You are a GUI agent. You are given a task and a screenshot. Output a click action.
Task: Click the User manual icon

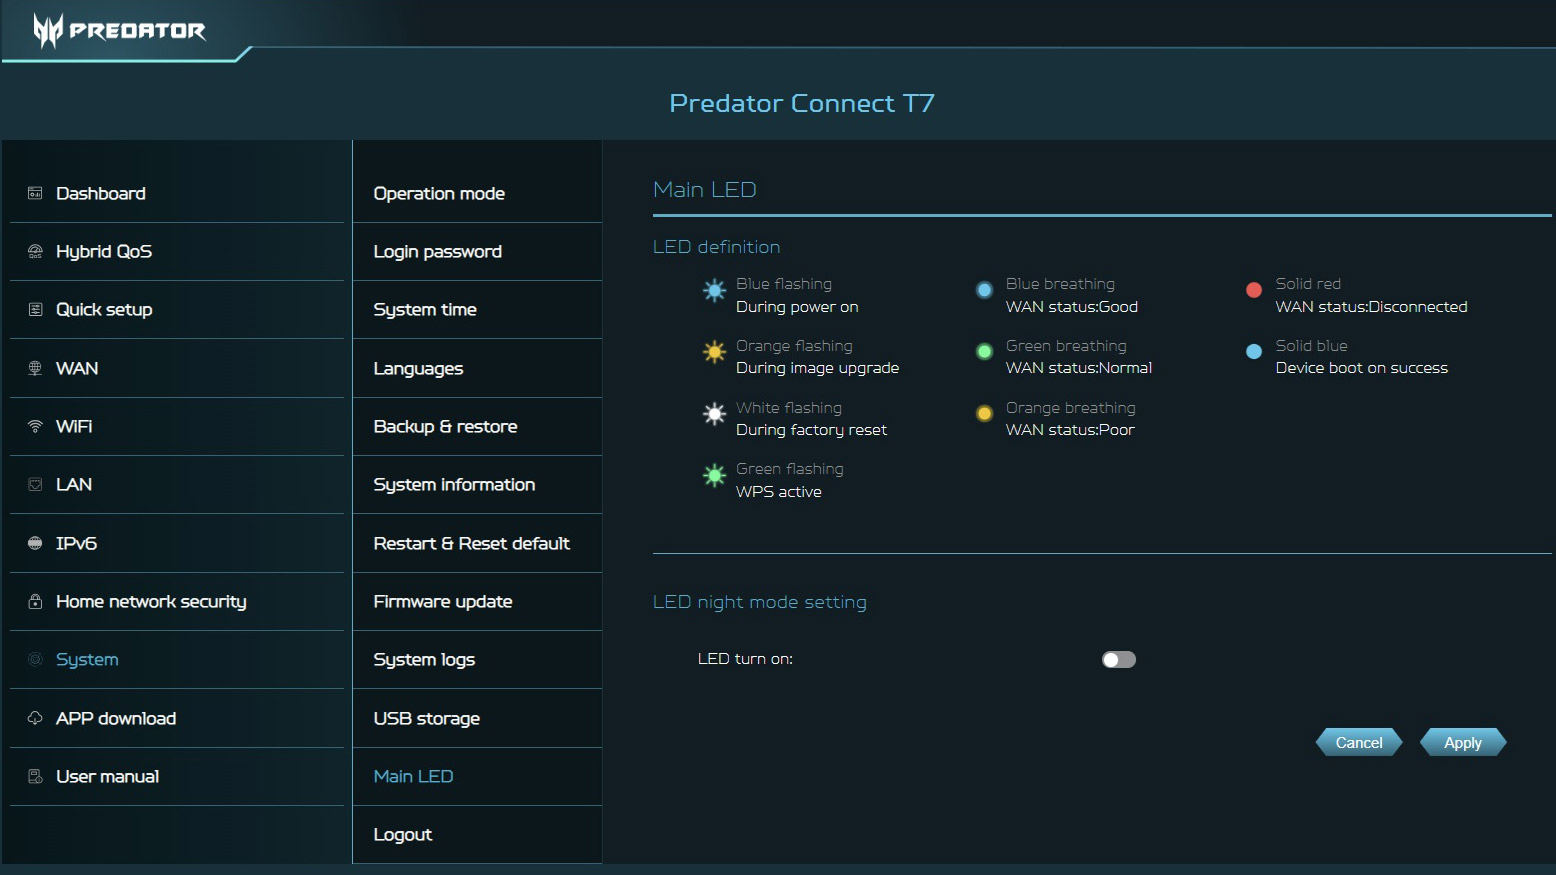pyautogui.click(x=35, y=776)
